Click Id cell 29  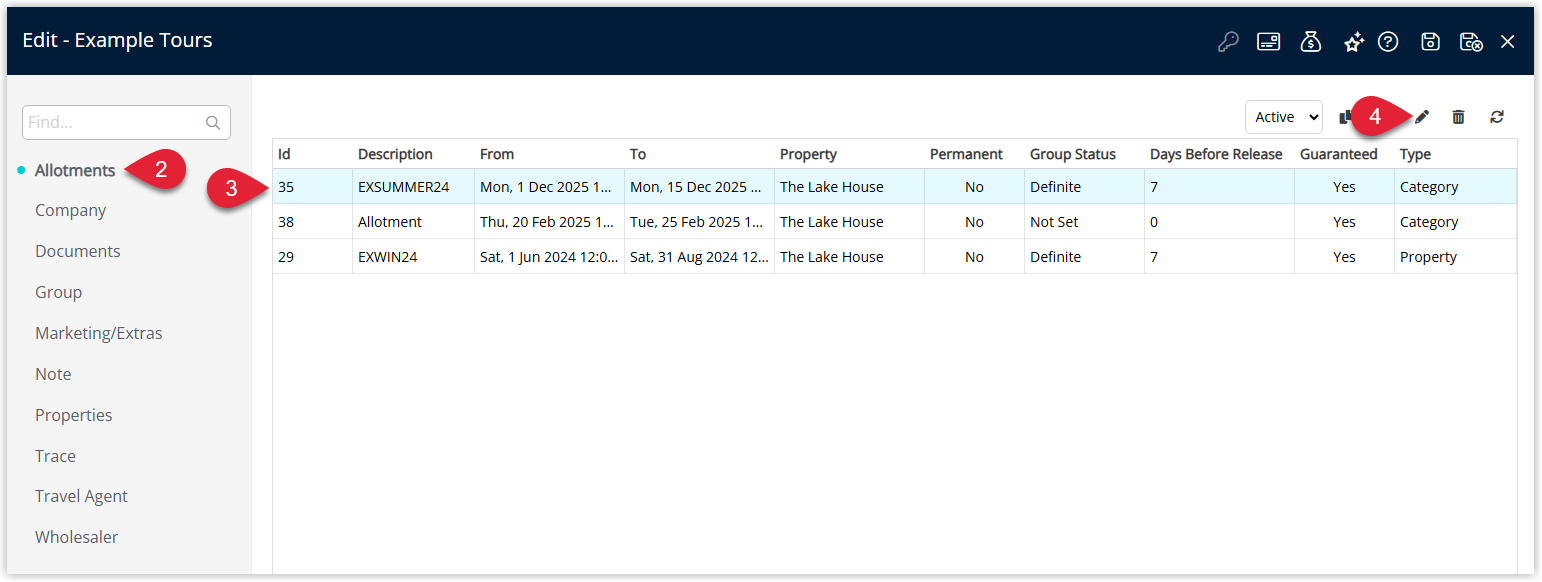click(x=312, y=257)
